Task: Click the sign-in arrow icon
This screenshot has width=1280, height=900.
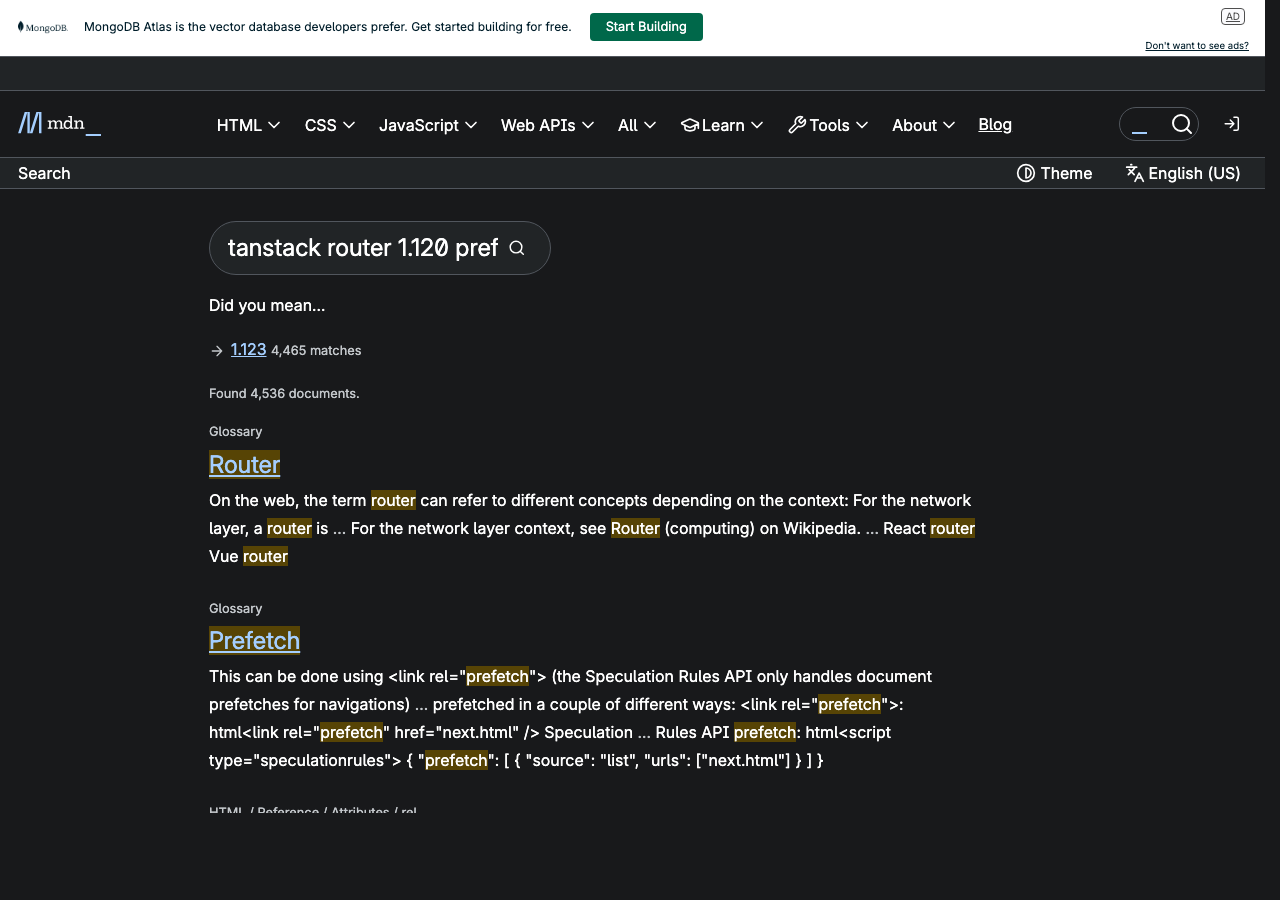Action: point(1231,123)
